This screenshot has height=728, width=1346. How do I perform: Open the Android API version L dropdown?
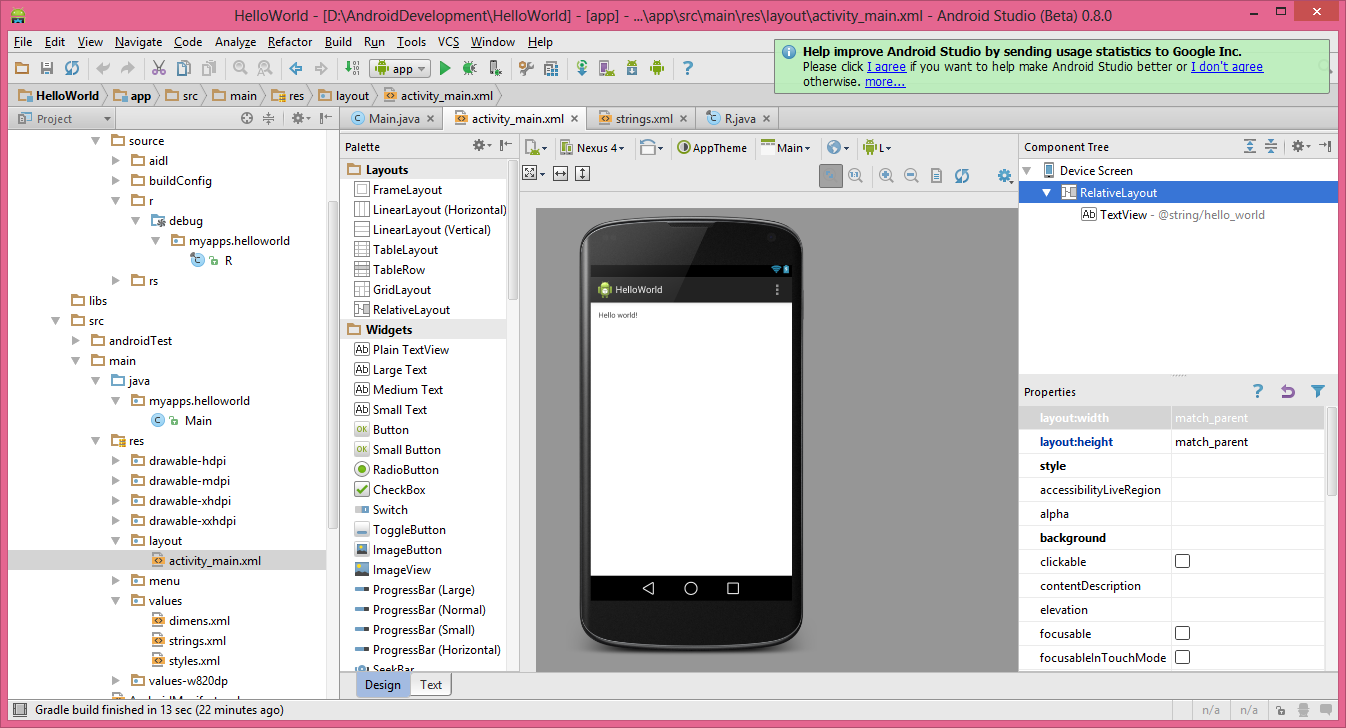point(876,147)
